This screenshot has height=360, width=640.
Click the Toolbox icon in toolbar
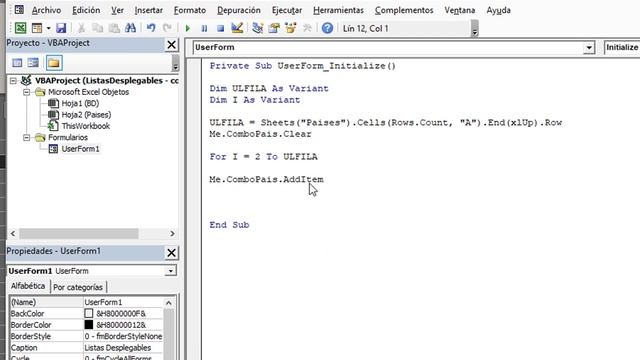[x=307, y=28]
